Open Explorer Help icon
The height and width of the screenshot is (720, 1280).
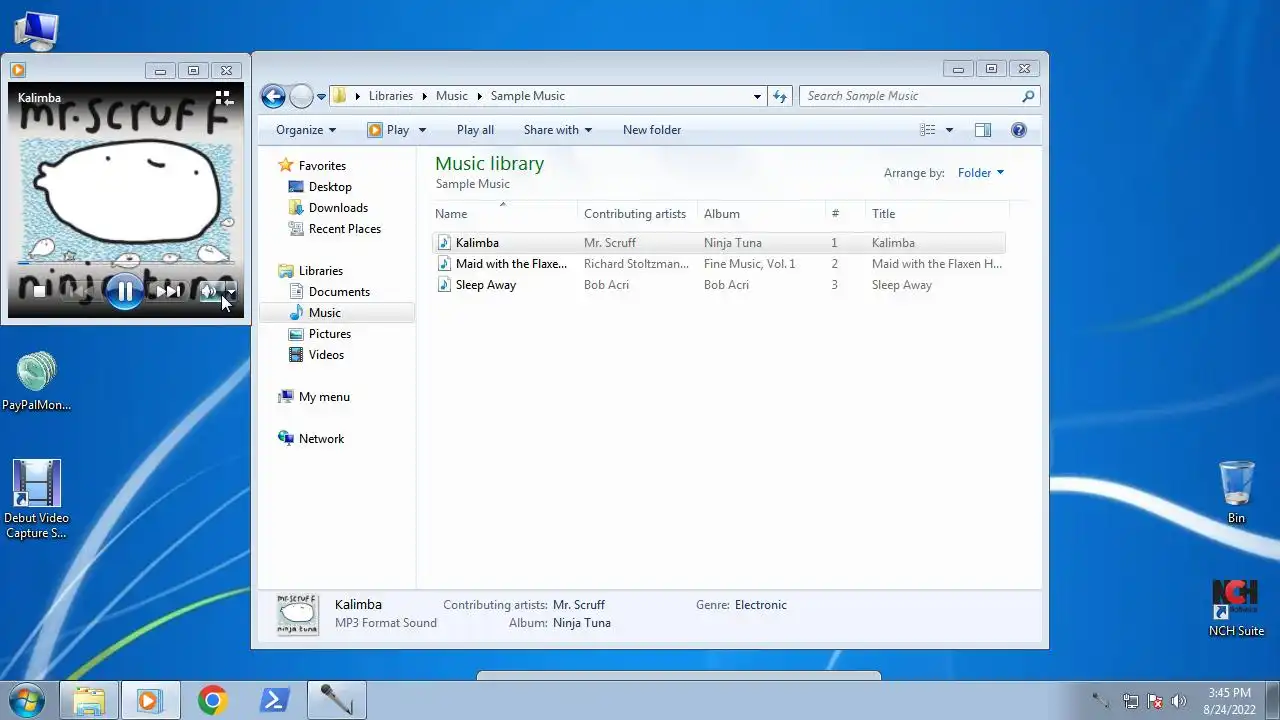point(1019,130)
